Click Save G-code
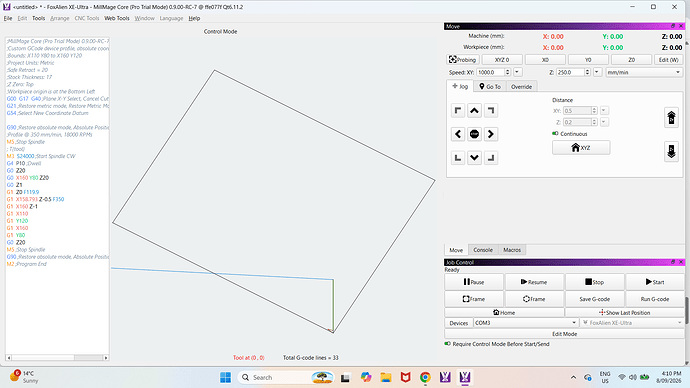Viewport: 690px width, 388px height. pos(595,299)
